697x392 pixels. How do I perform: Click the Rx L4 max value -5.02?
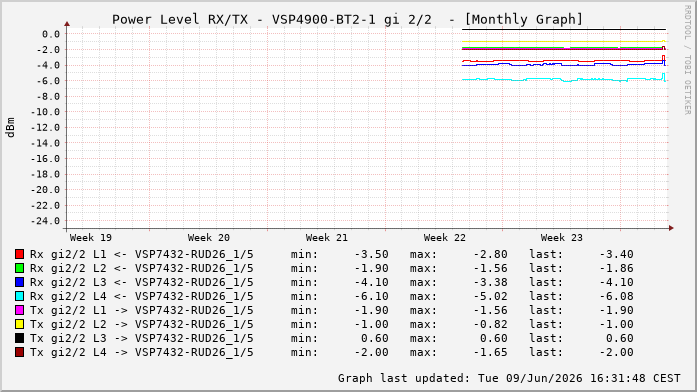pyautogui.click(x=490, y=296)
